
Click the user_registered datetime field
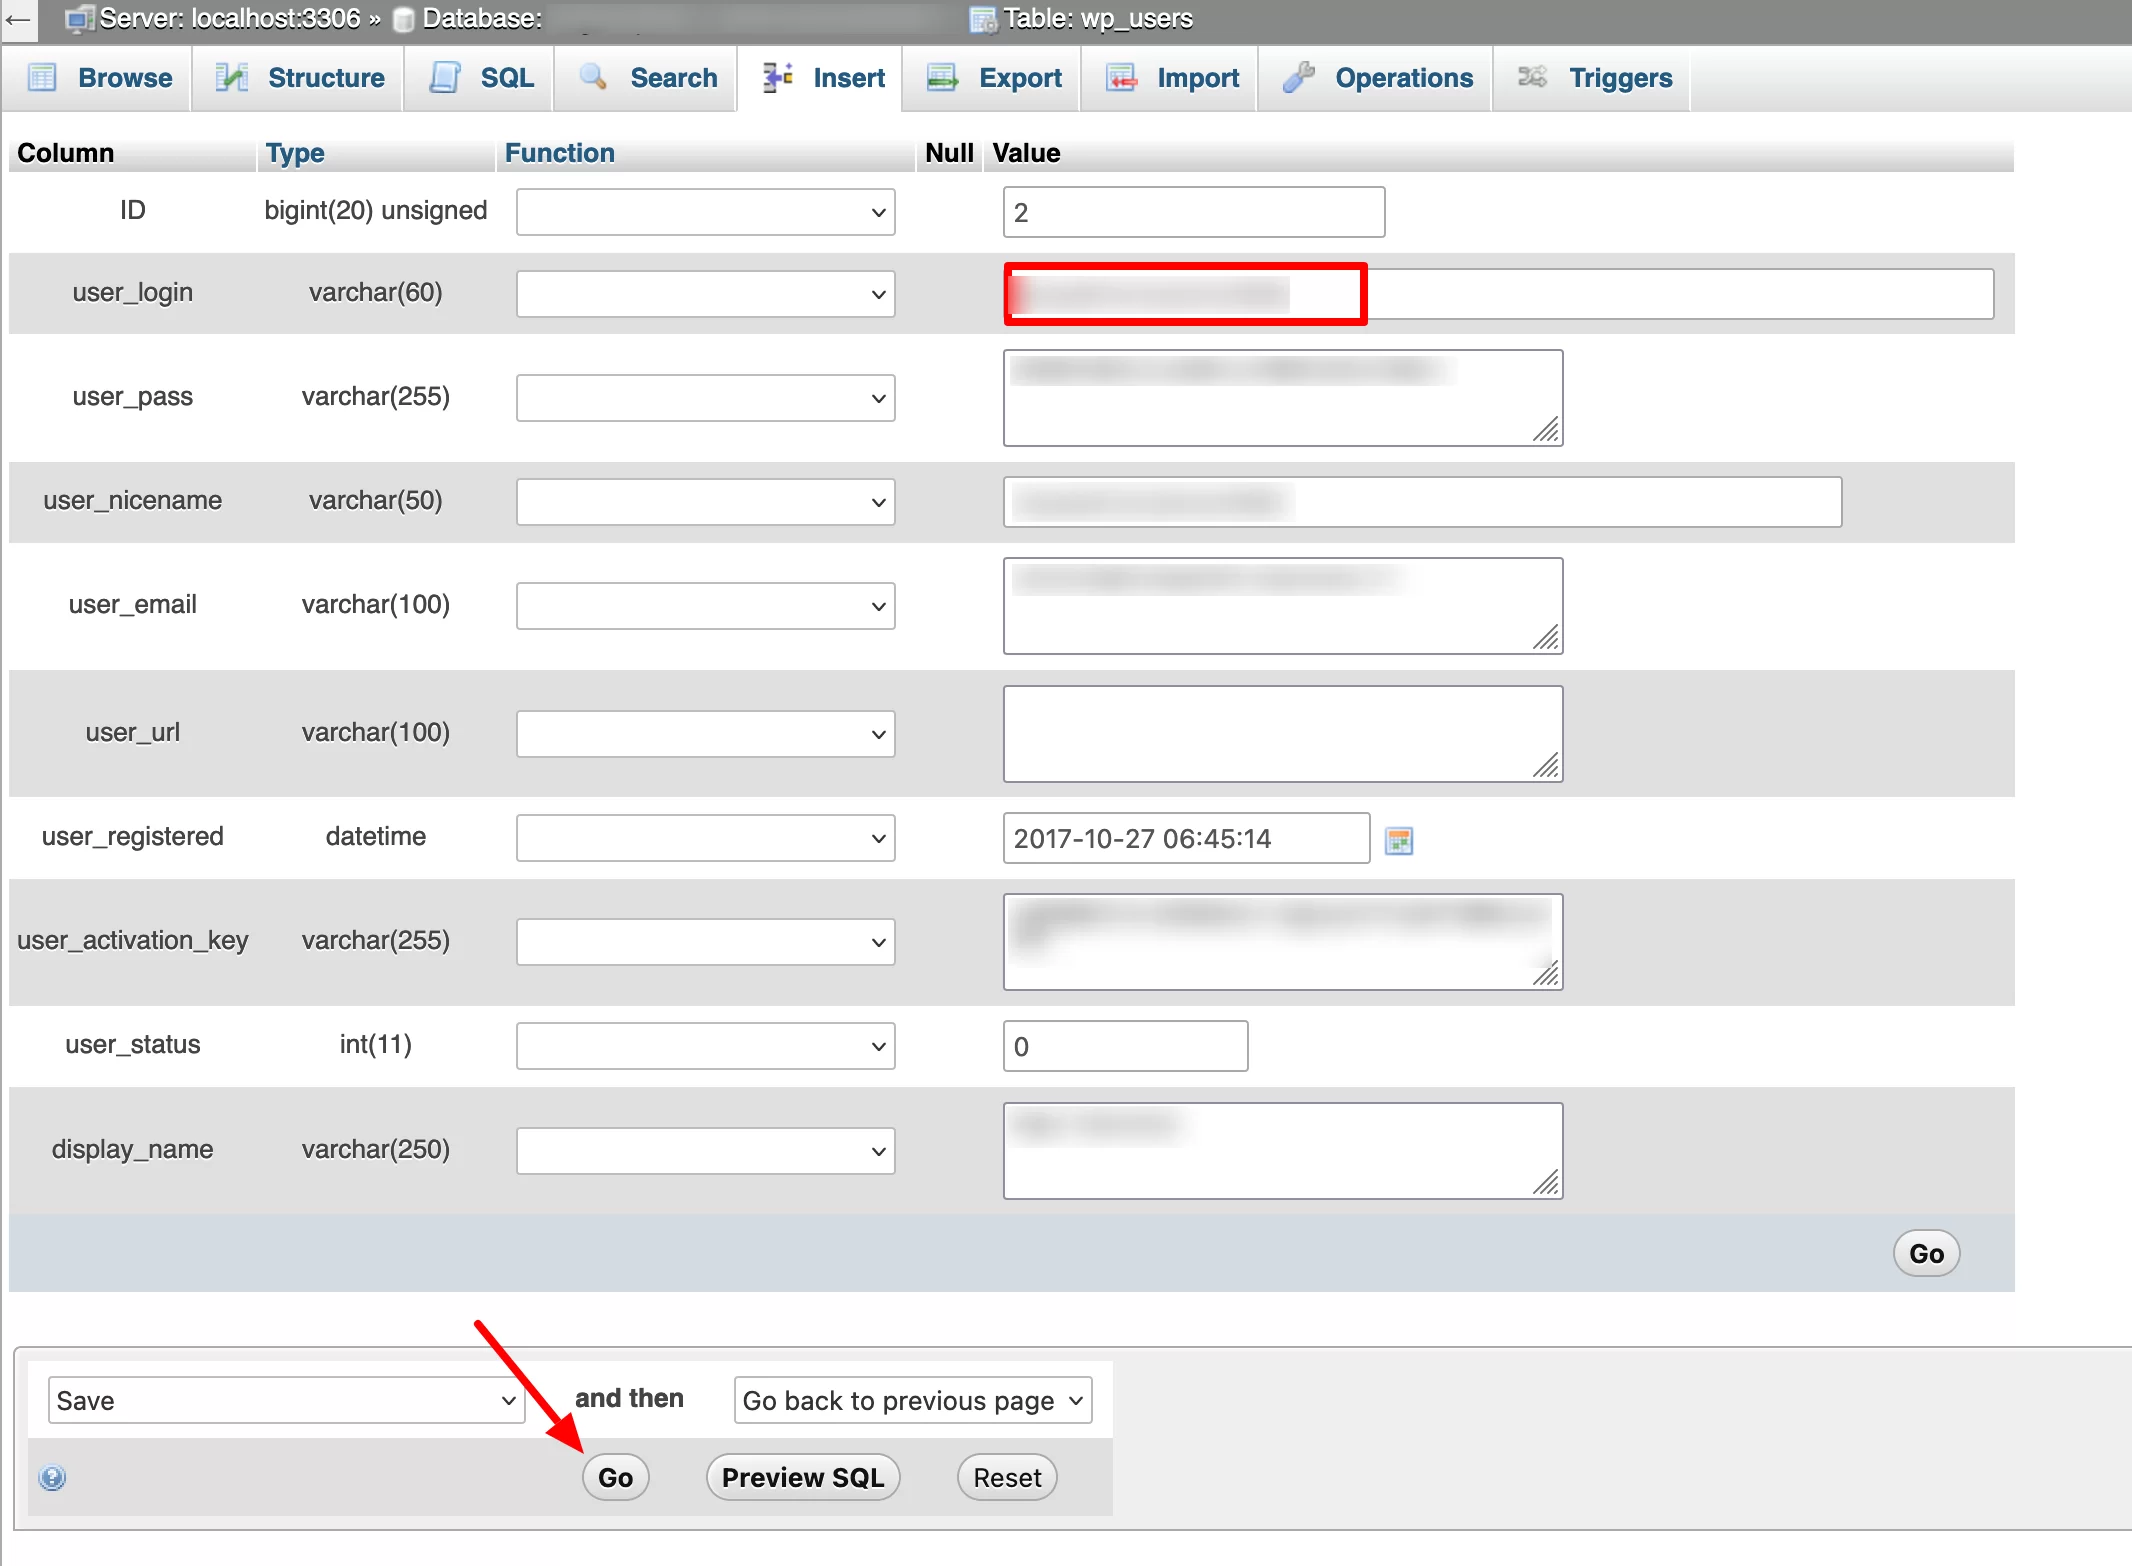[x=1186, y=838]
